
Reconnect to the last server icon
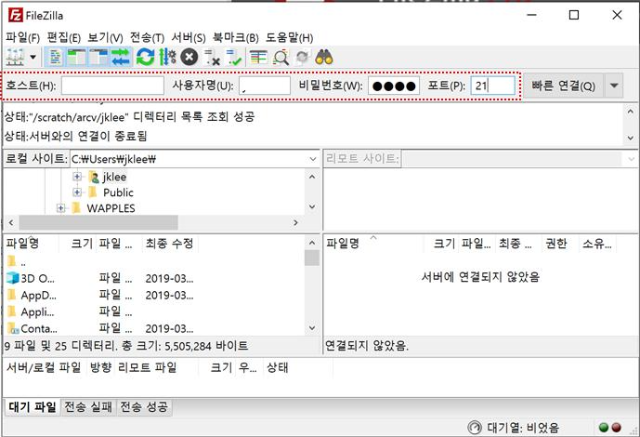(x=234, y=57)
